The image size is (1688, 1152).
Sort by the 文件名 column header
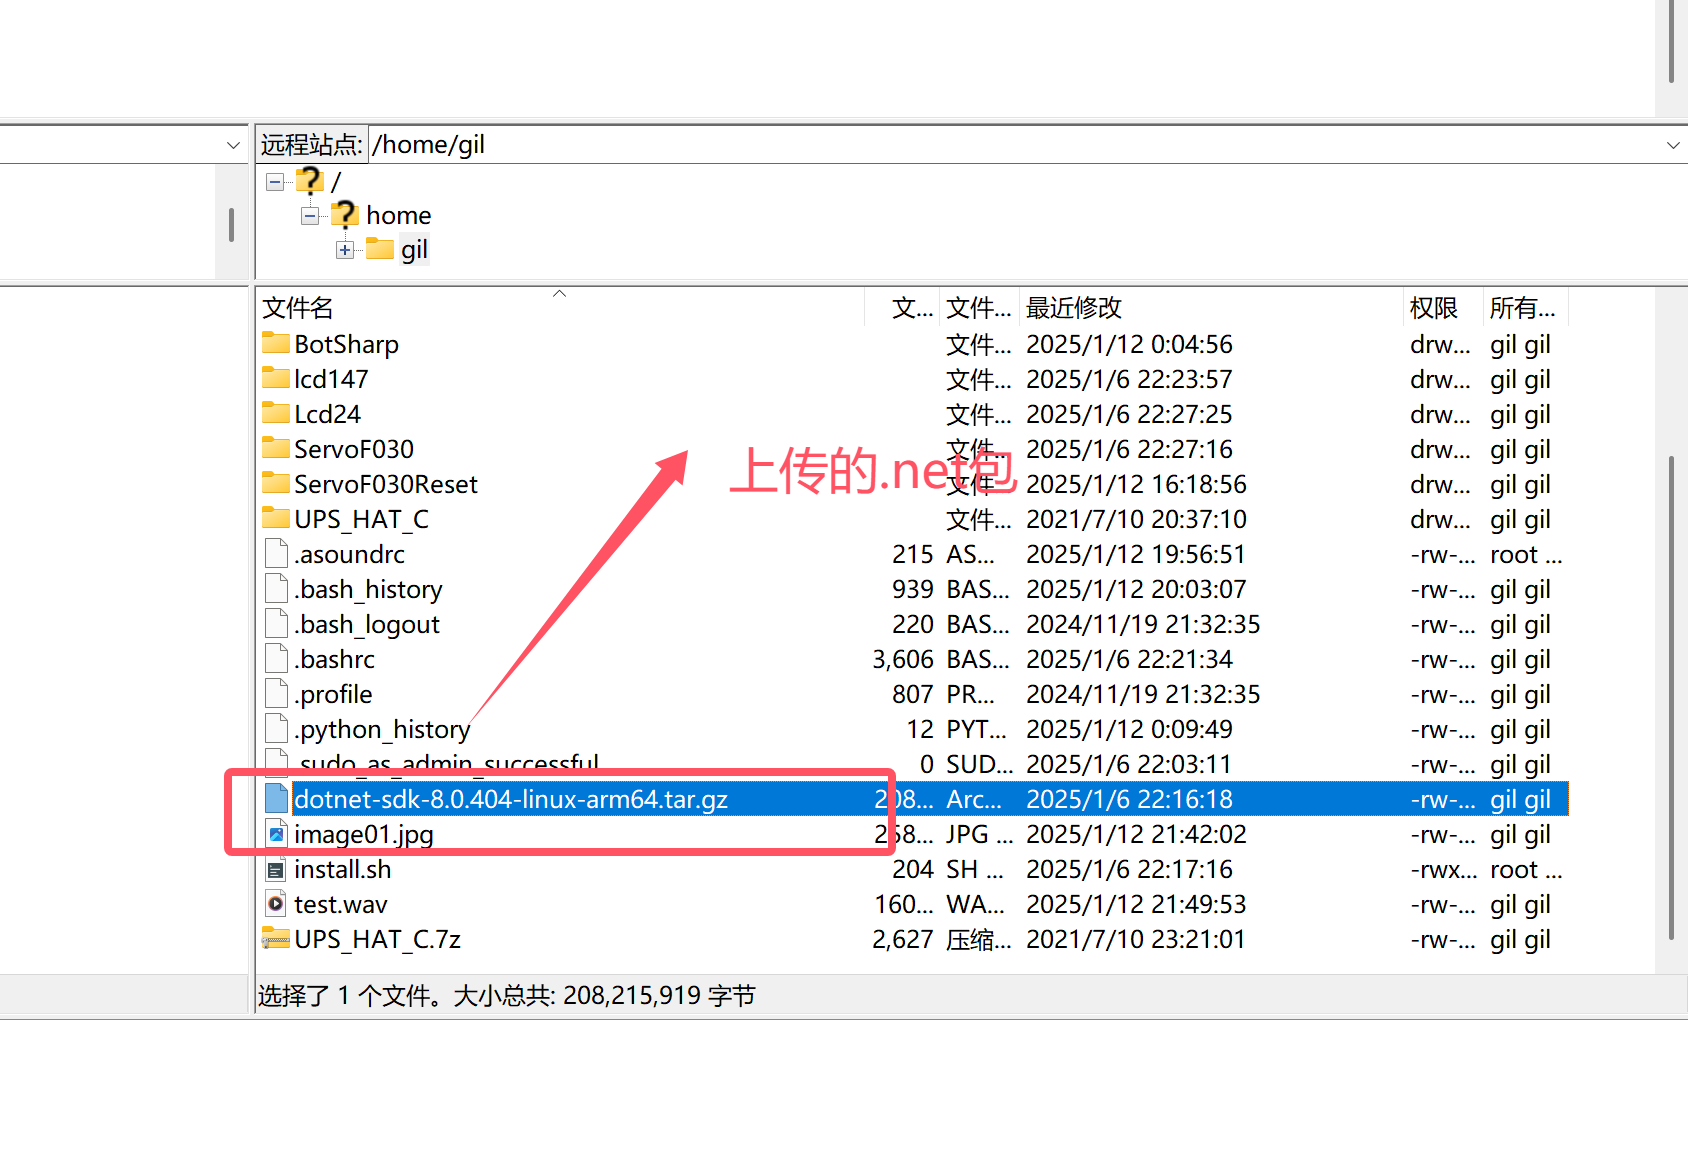pos(560,308)
